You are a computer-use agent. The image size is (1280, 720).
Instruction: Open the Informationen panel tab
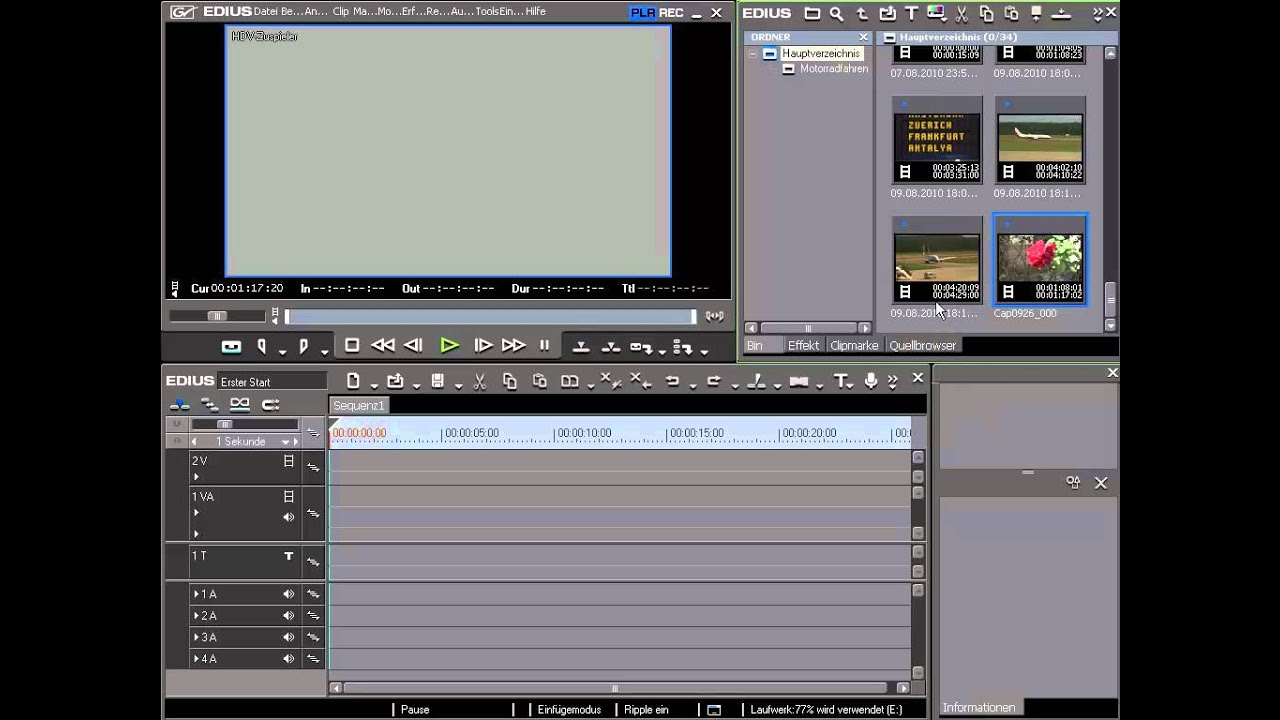(x=979, y=708)
